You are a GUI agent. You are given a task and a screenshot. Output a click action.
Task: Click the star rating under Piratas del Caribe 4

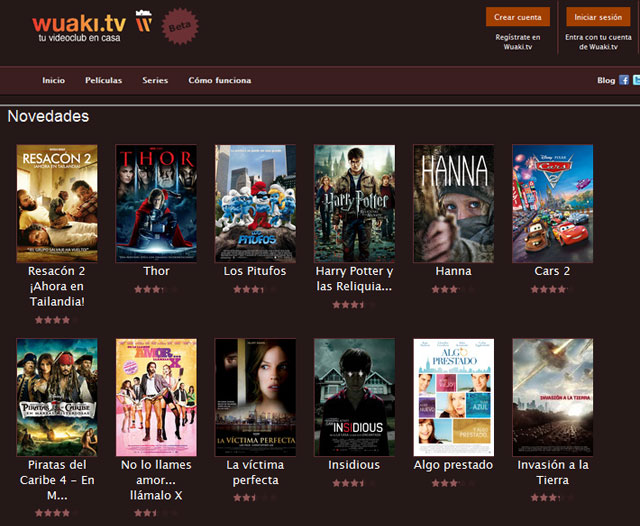pyautogui.click(x=57, y=513)
